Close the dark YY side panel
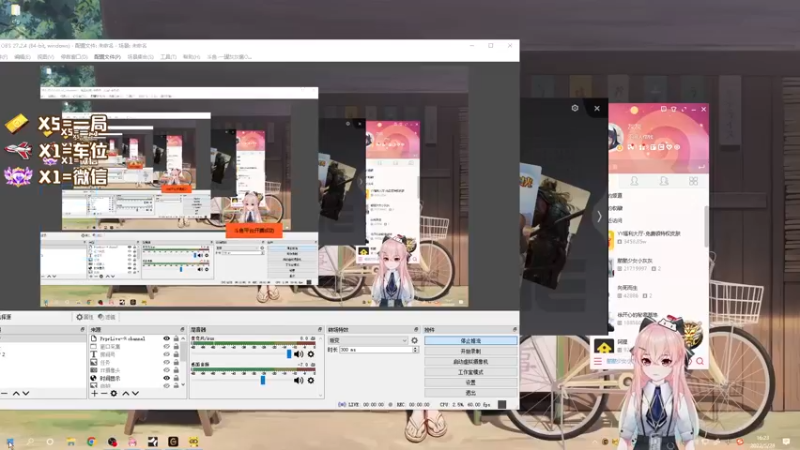 click(x=597, y=108)
